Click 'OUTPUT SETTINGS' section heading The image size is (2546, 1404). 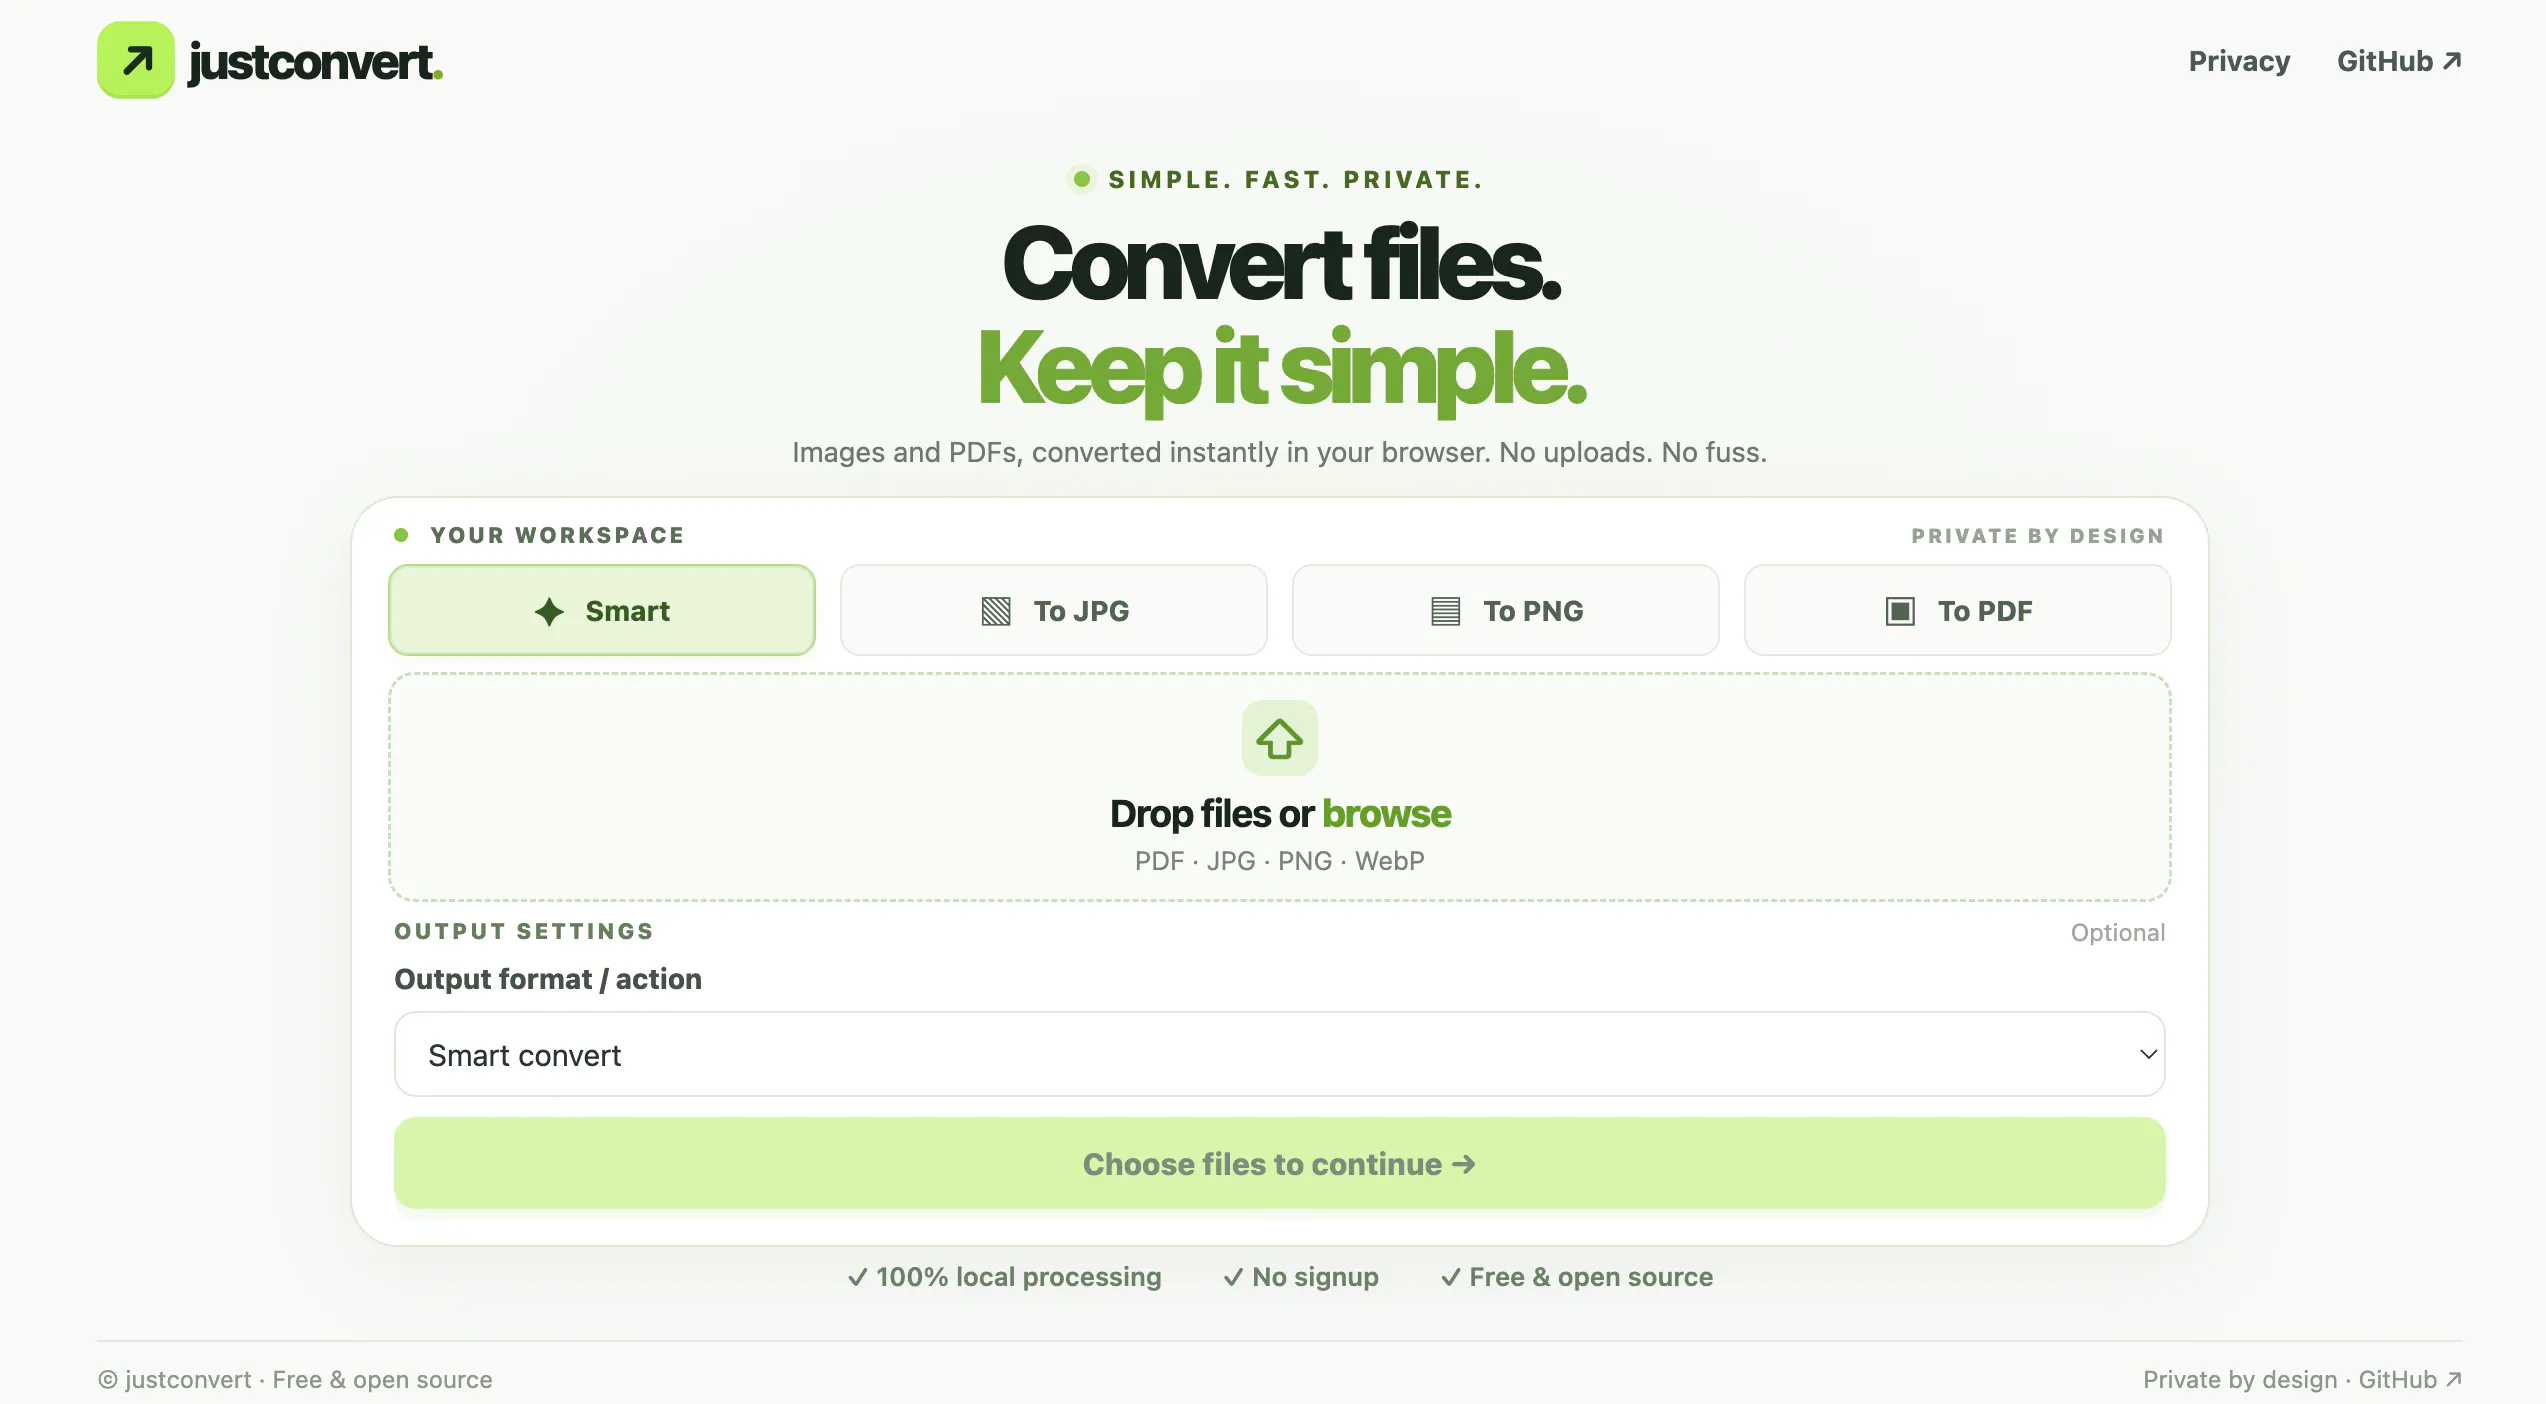(x=524, y=931)
